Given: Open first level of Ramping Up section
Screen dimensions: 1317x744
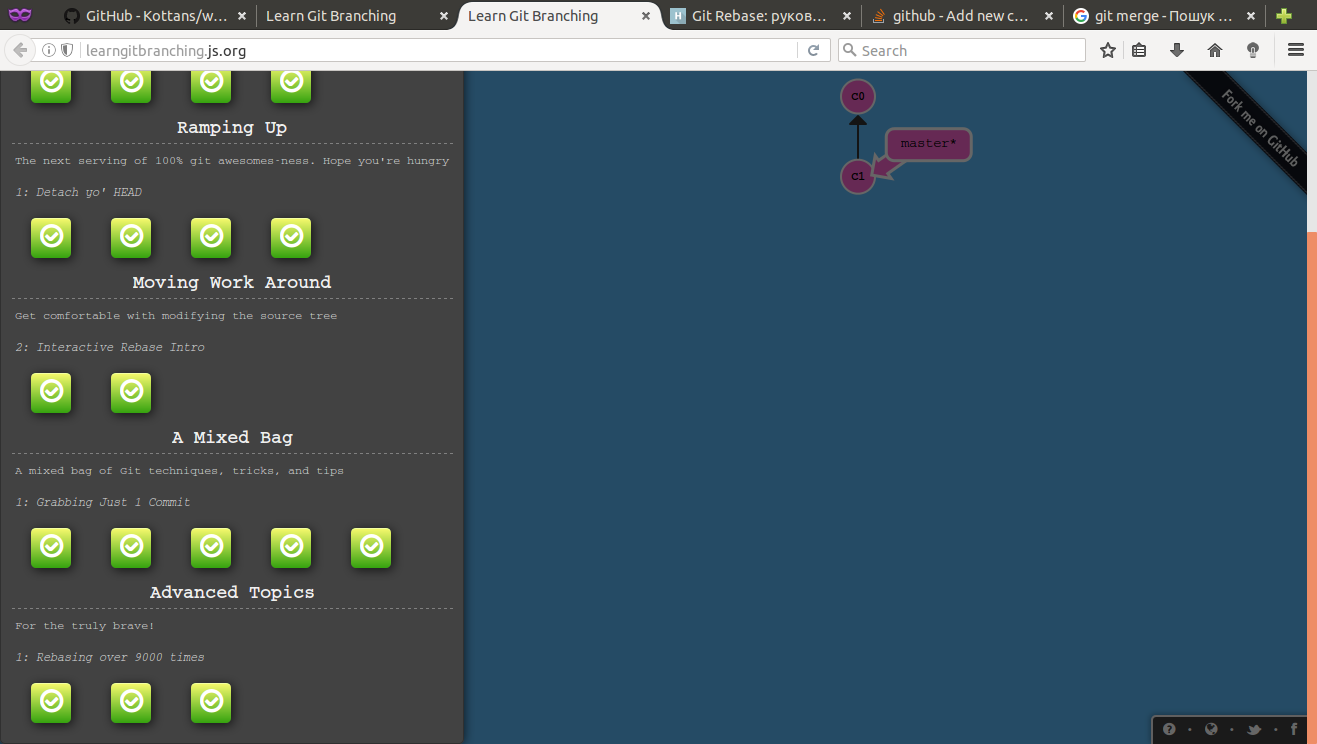Looking at the screenshot, I should click(51, 237).
